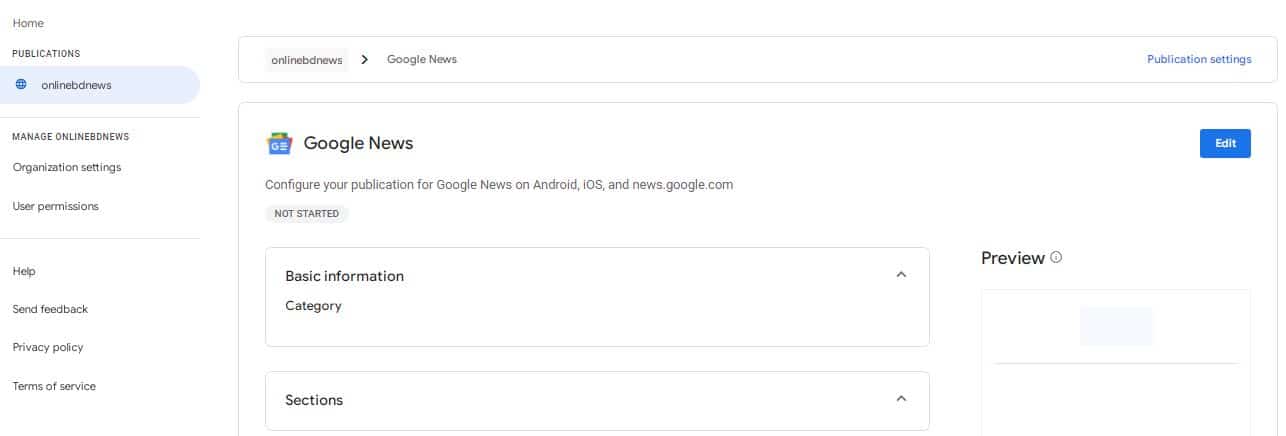Open Terms of service
The height and width of the screenshot is (436, 1286).
[54, 386]
